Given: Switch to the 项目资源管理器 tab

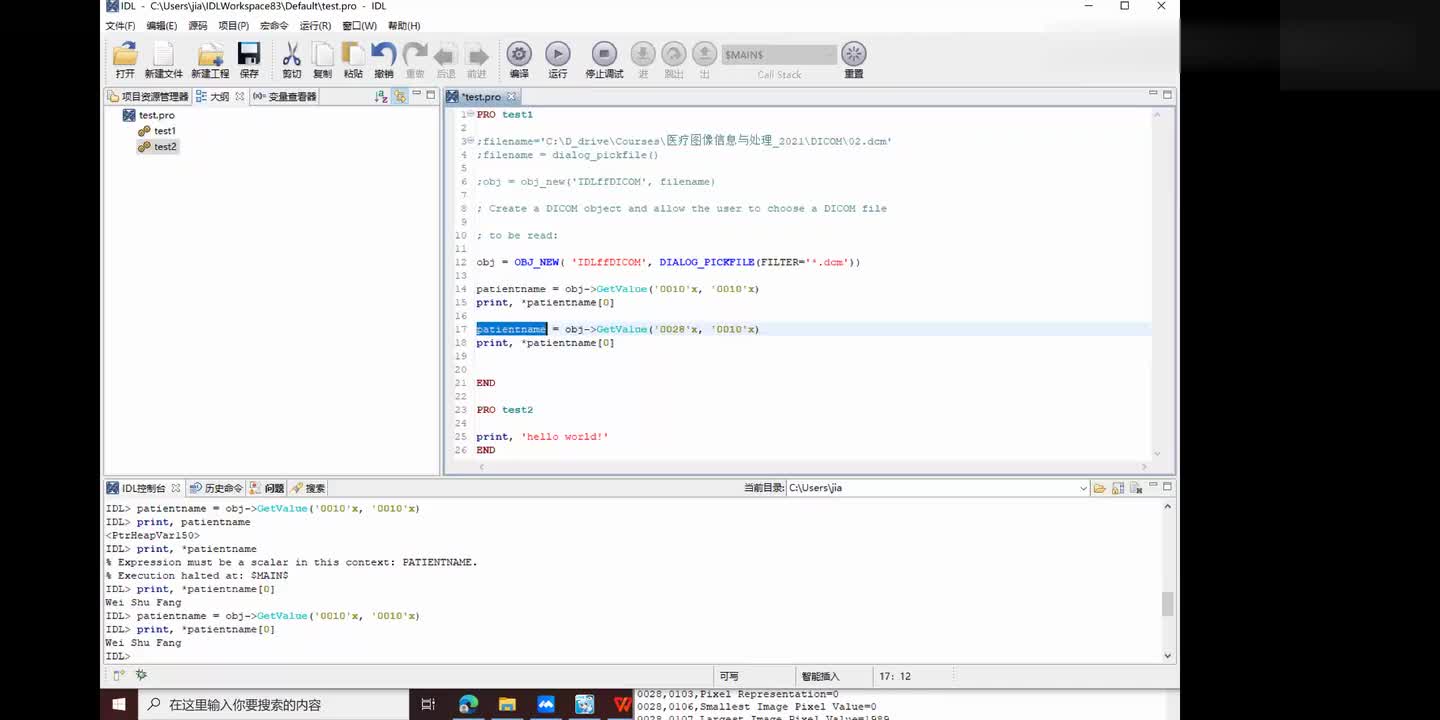Looking at the screenshot, I should (x=148, y=97).
